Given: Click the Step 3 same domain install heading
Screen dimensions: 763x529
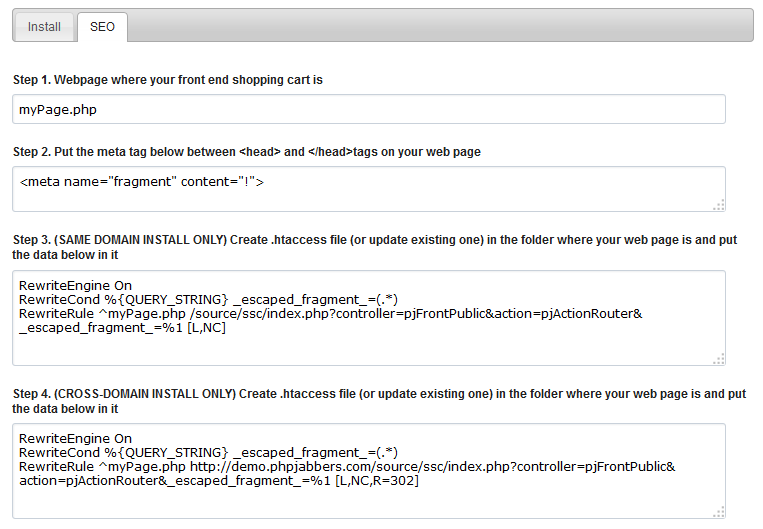Looking at the screenshot, I should 375,247.
